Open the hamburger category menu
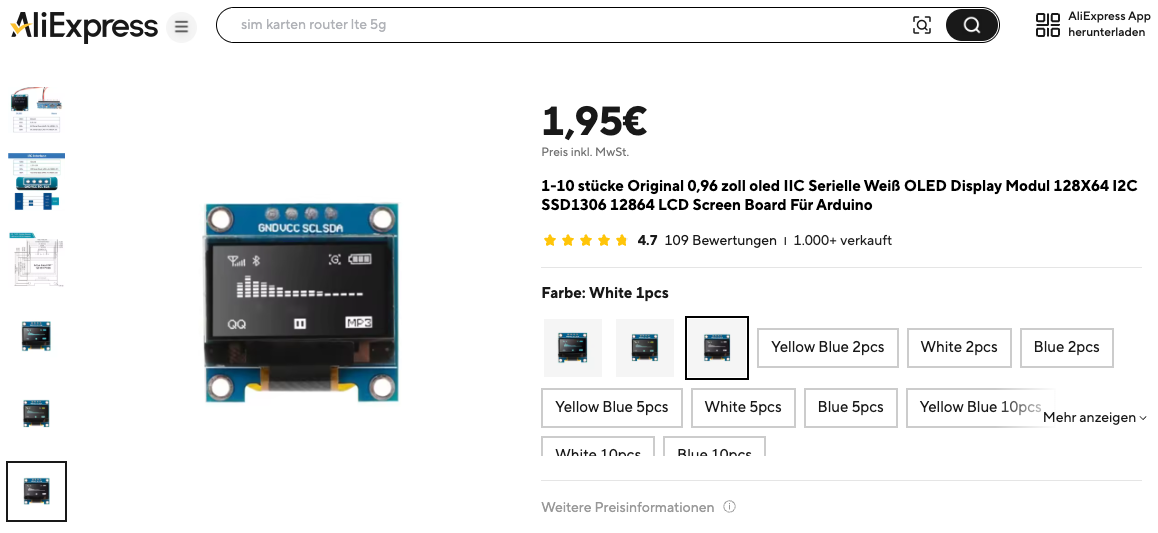Screen dimensions: 1158x533 (181, 27)
